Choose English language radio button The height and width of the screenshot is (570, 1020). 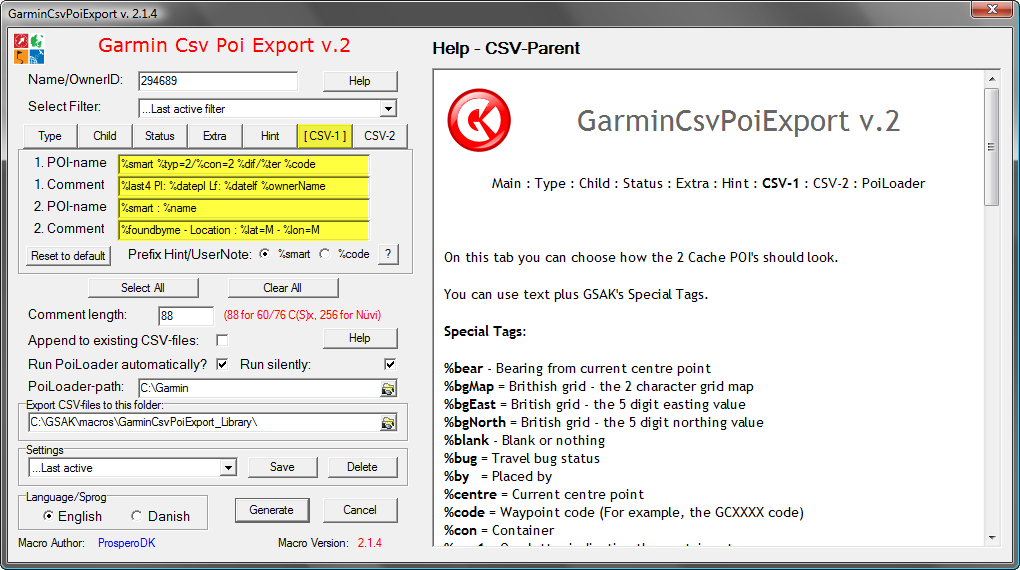click(48, 516)
